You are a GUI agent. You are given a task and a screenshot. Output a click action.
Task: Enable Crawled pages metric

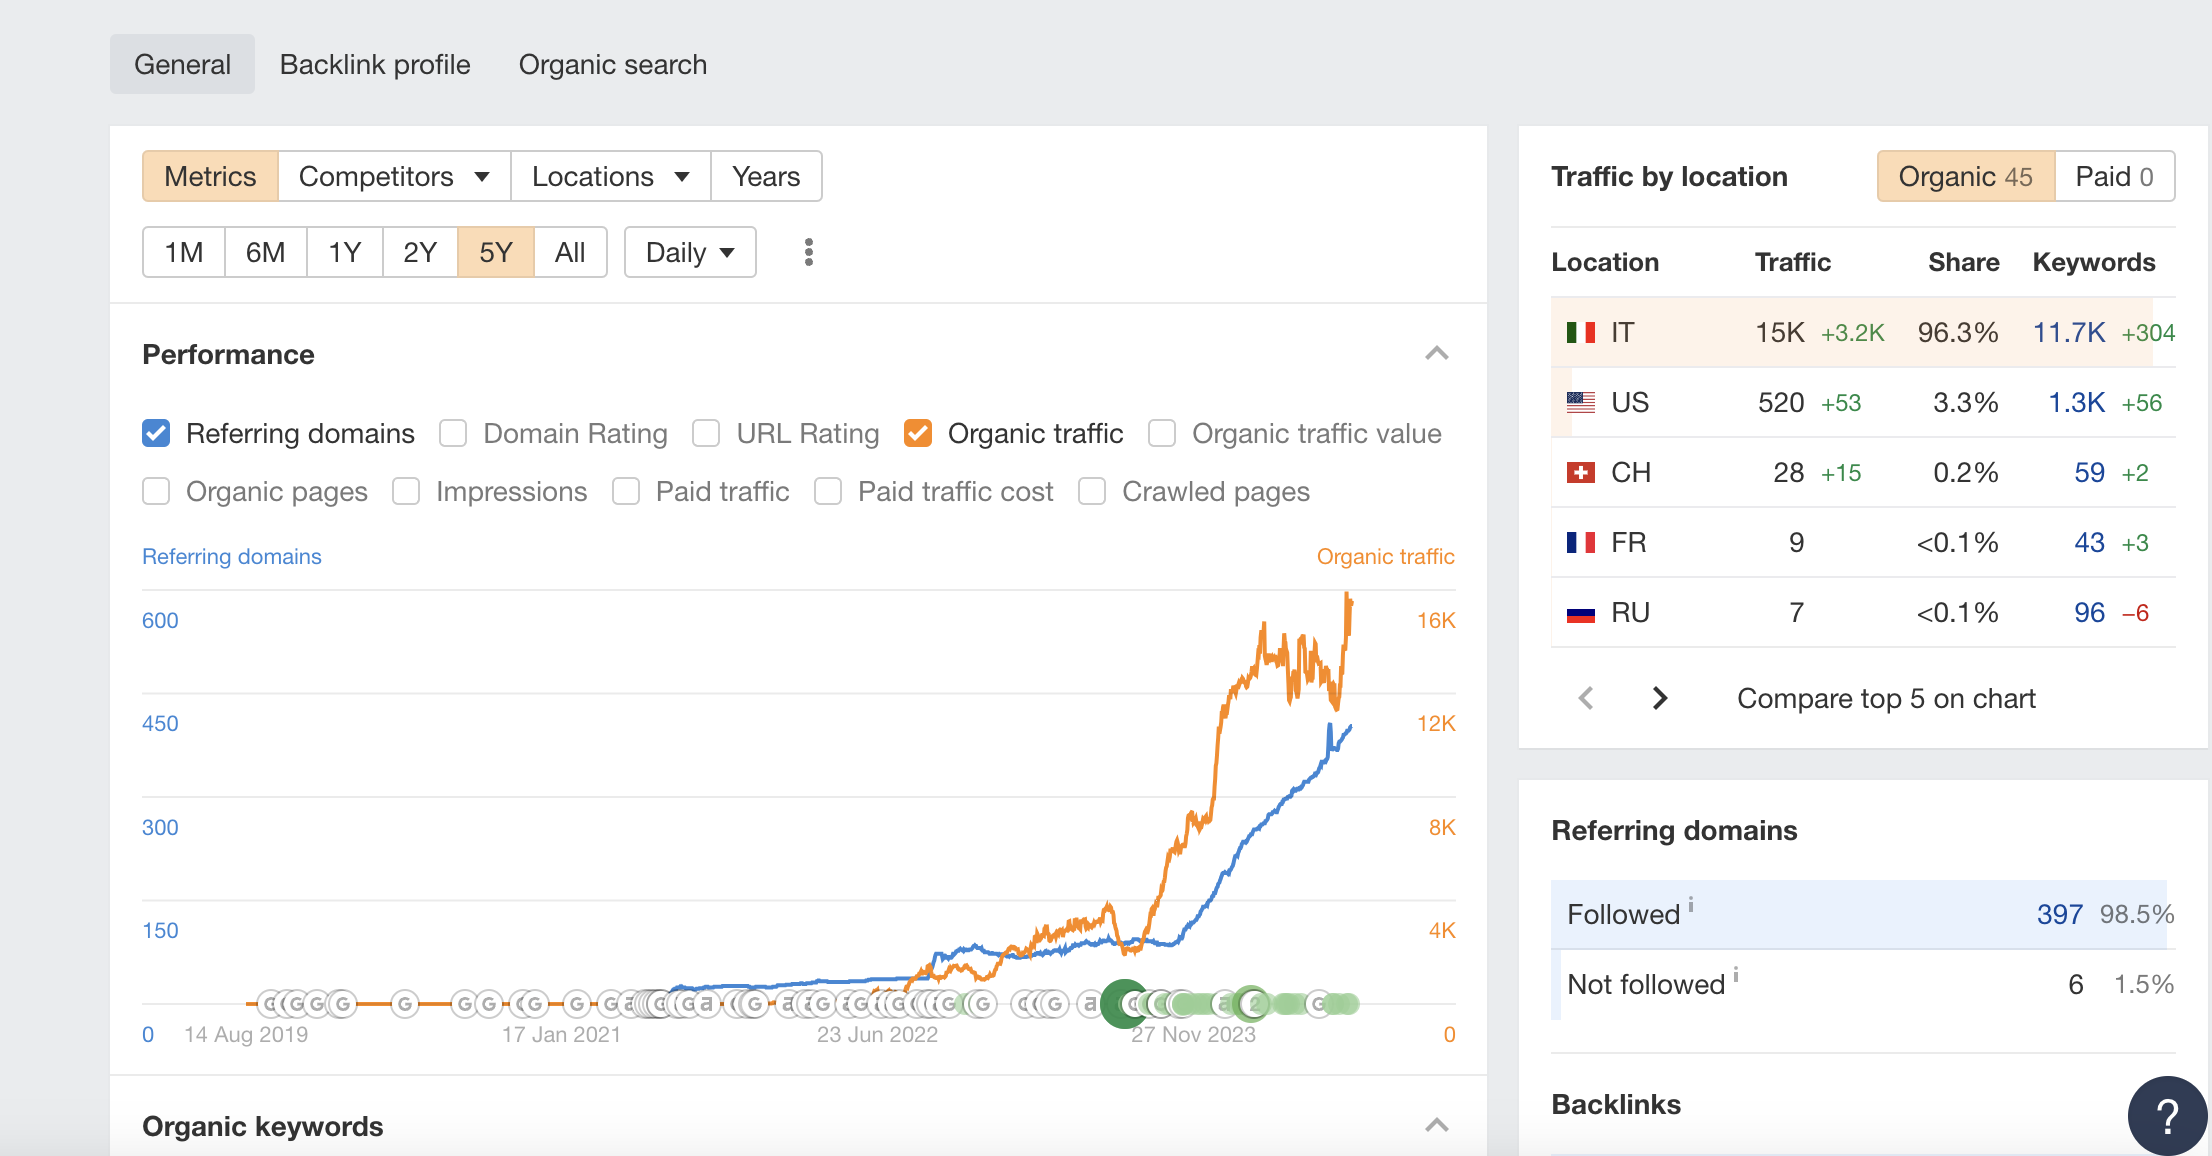tap(1092, 491)
